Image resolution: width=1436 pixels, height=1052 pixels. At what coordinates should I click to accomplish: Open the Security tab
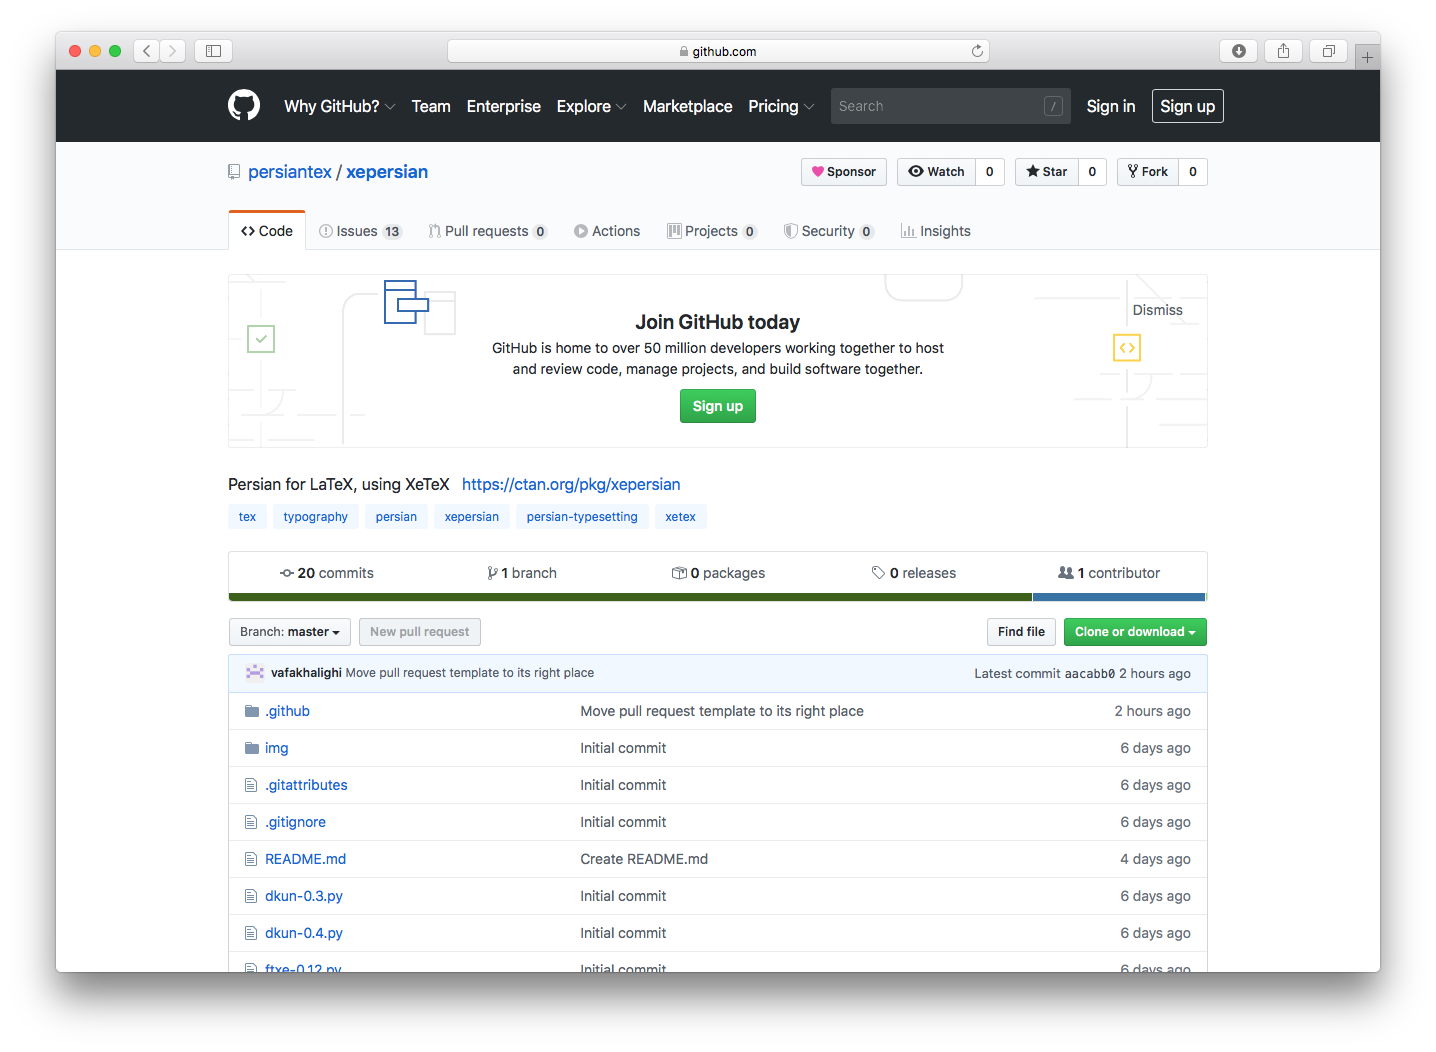coord(829,231)
